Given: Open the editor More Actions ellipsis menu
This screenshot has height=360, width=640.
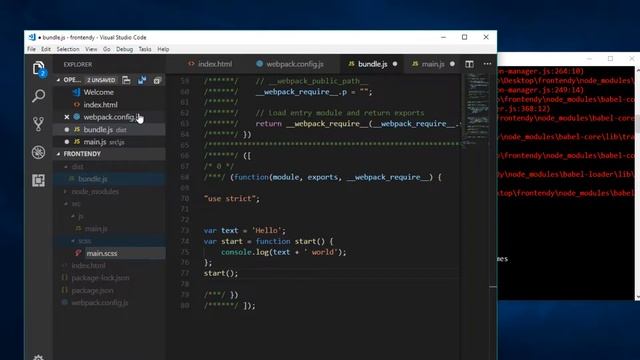Looking at the screenshot, I should click(x=487, y=64).
